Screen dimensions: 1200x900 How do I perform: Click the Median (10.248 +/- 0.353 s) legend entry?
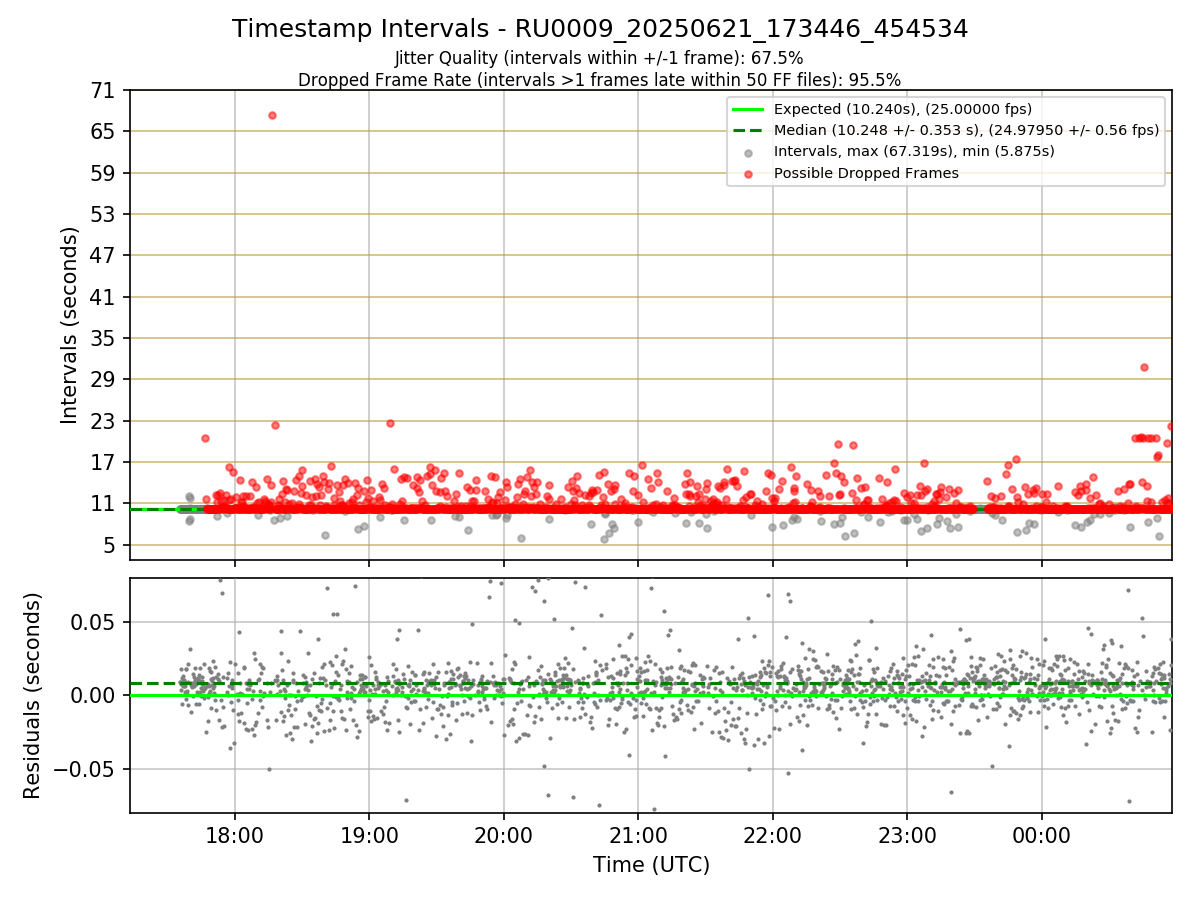966,130
